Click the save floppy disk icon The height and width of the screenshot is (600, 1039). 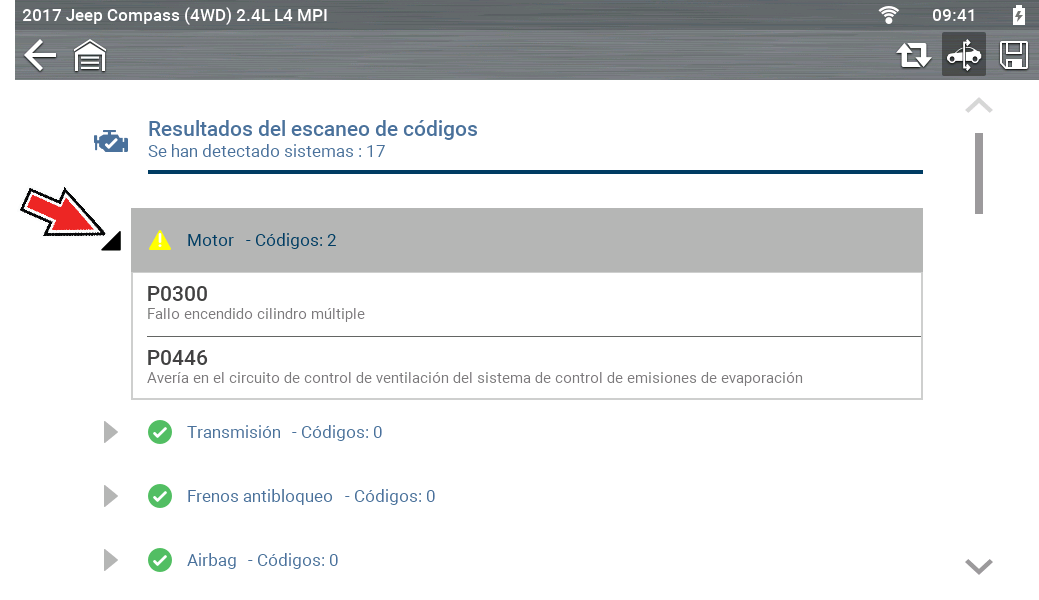[1014, 56]
